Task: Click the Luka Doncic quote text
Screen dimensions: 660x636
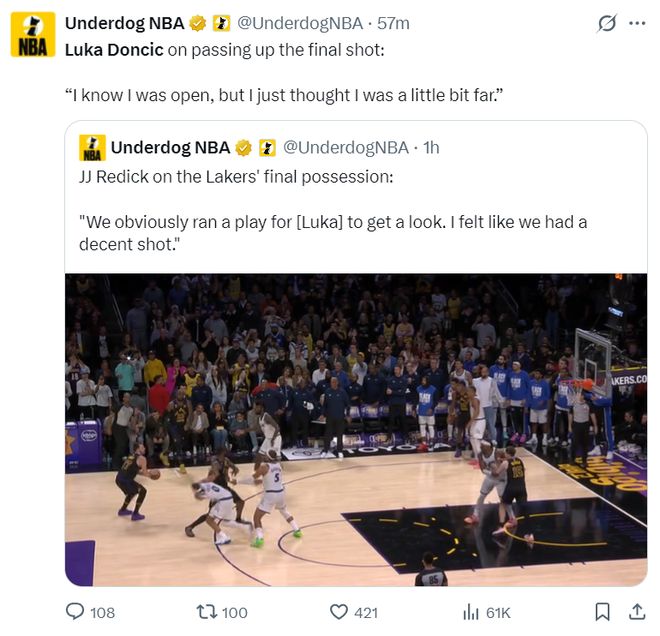Action: coord(283,96)
